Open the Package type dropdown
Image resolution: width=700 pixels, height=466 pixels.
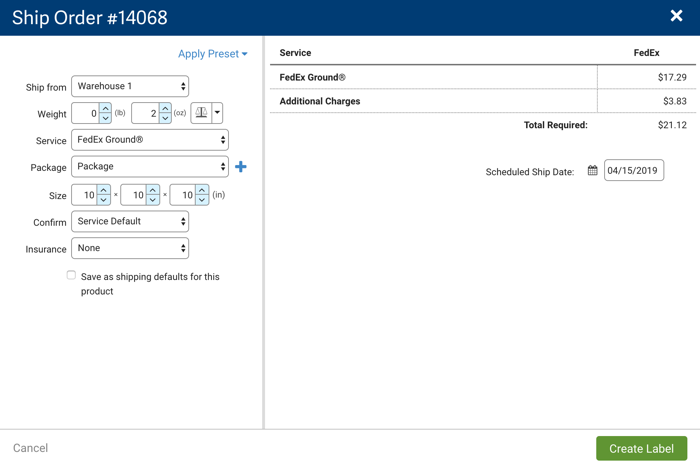point(150,166)
